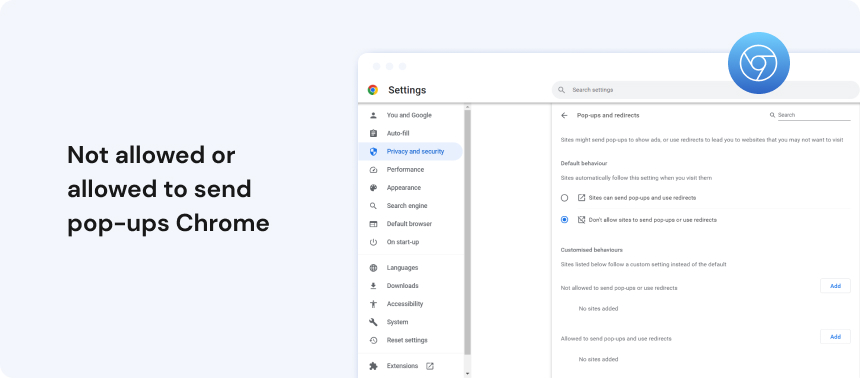
Task: Click the sidebar scrollbar thumb
Action: tap(467, 232)
